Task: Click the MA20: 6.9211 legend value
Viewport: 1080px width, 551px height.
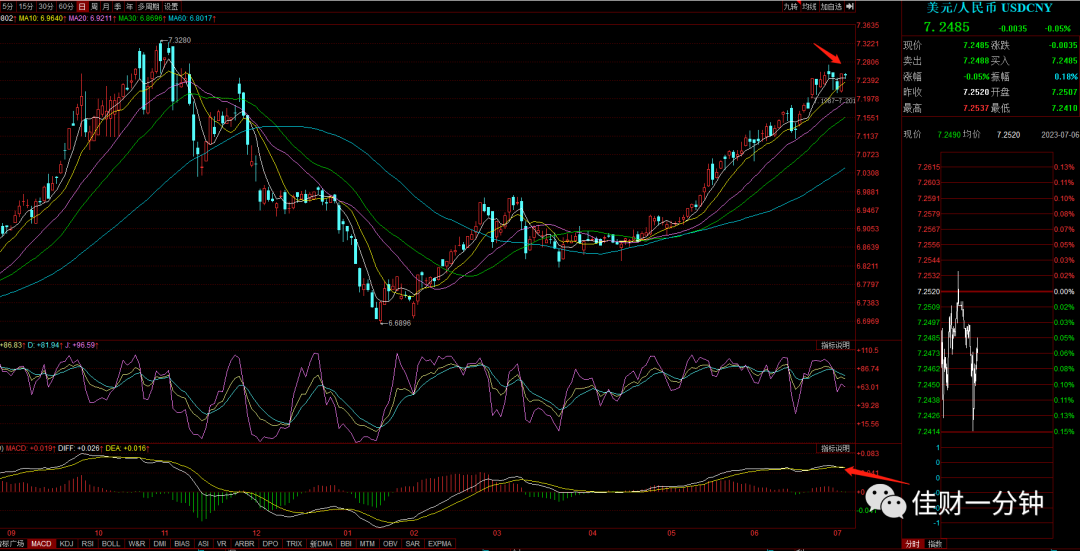Action: 90,18
